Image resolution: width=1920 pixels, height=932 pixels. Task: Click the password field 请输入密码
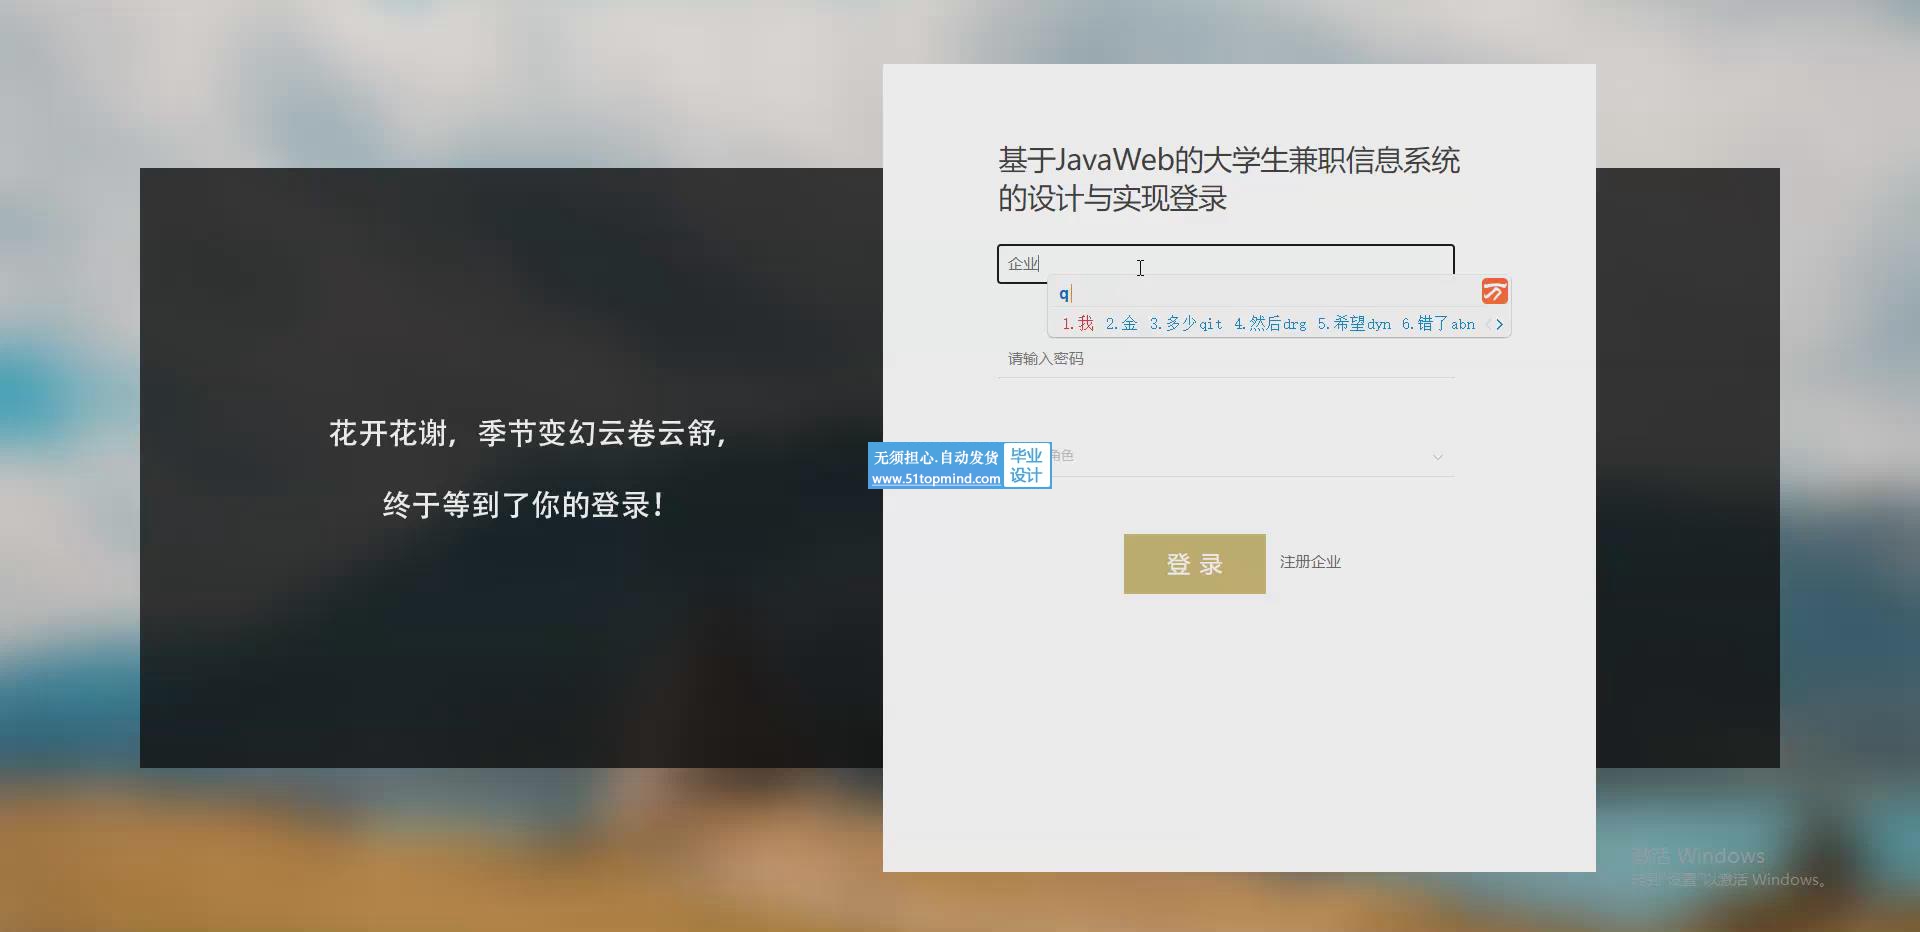coord(1226,359)
